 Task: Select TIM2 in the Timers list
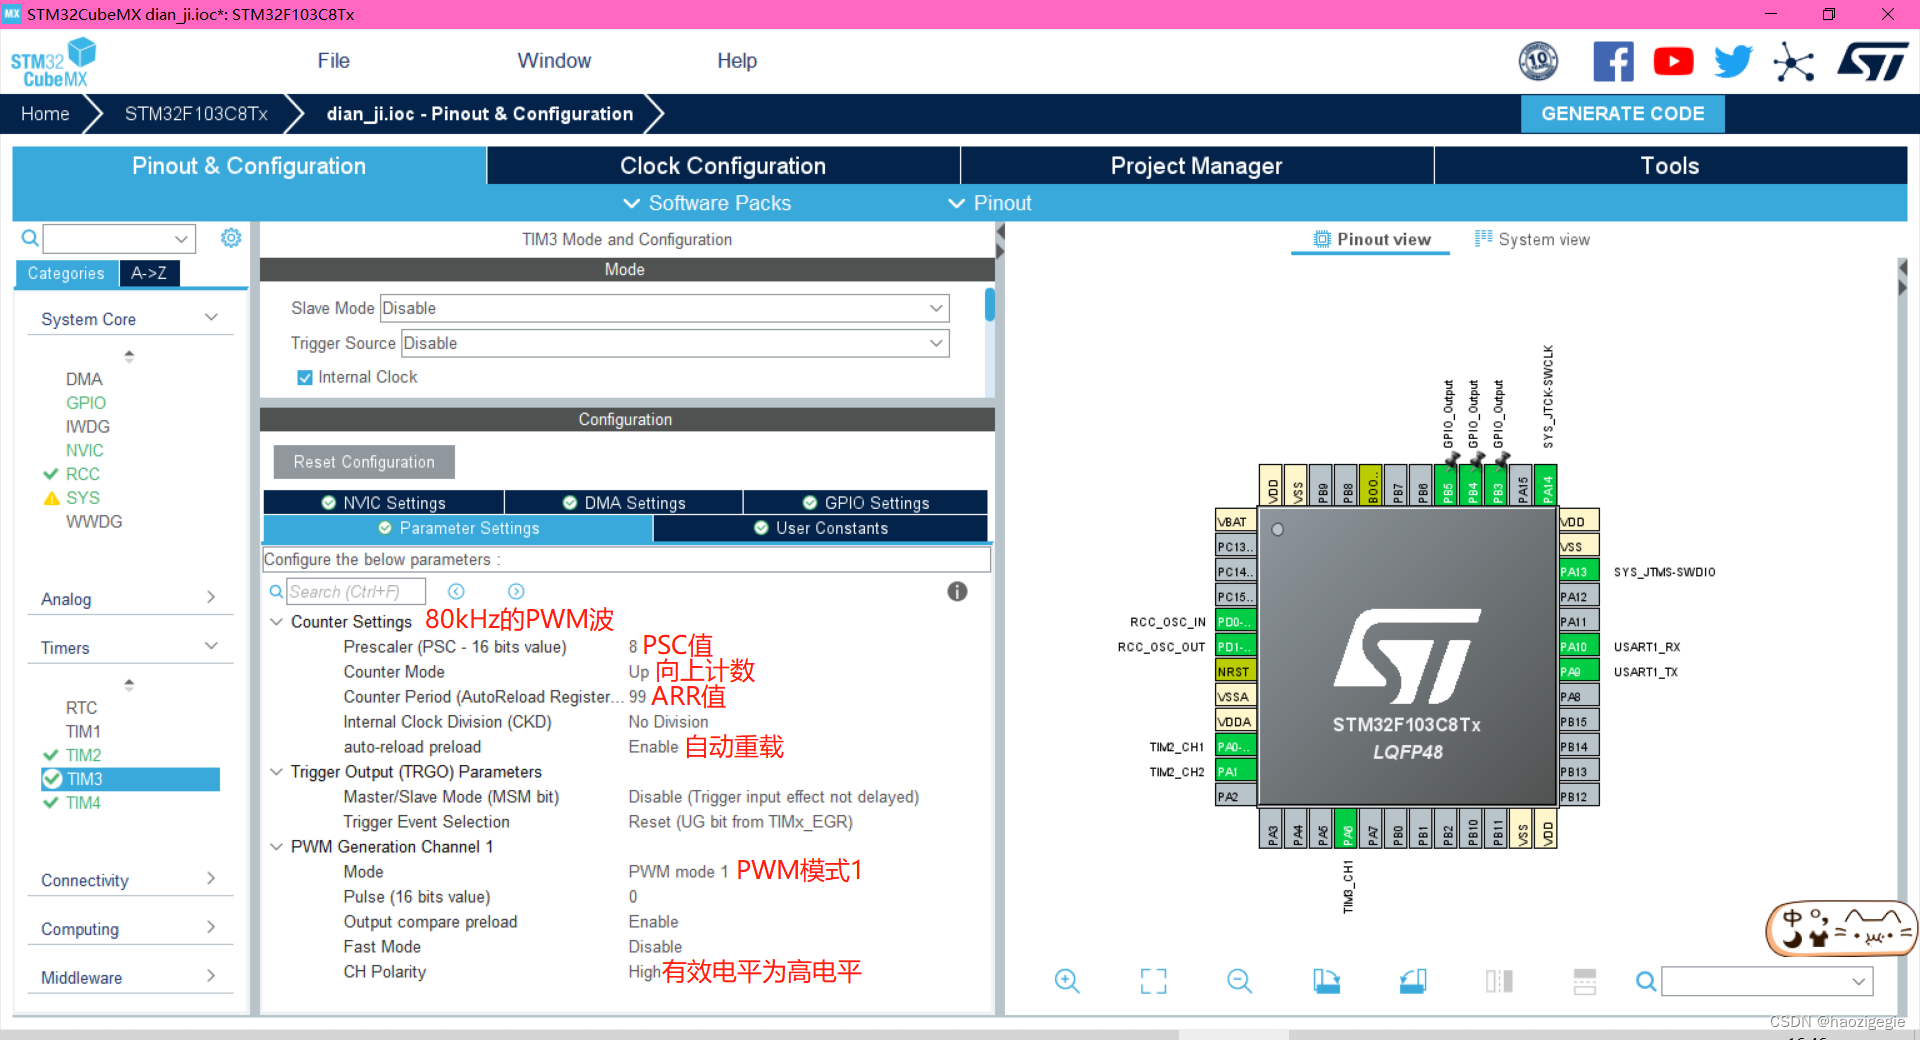tap(83, 755)
